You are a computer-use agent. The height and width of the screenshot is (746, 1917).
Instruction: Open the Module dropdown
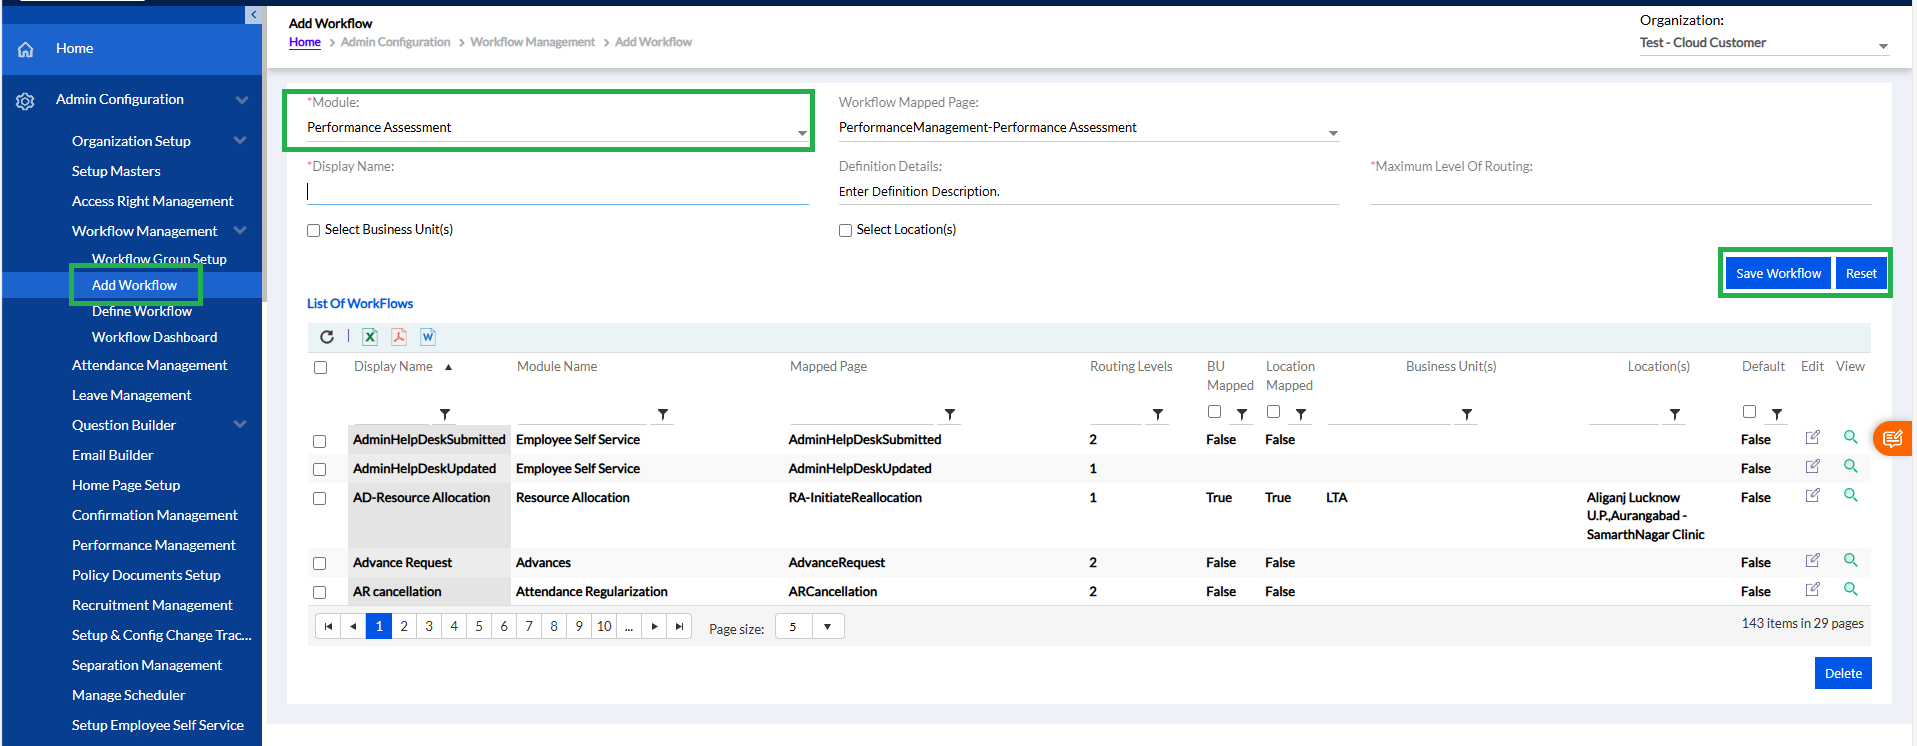pyautogui.click(x=801, y=133)
